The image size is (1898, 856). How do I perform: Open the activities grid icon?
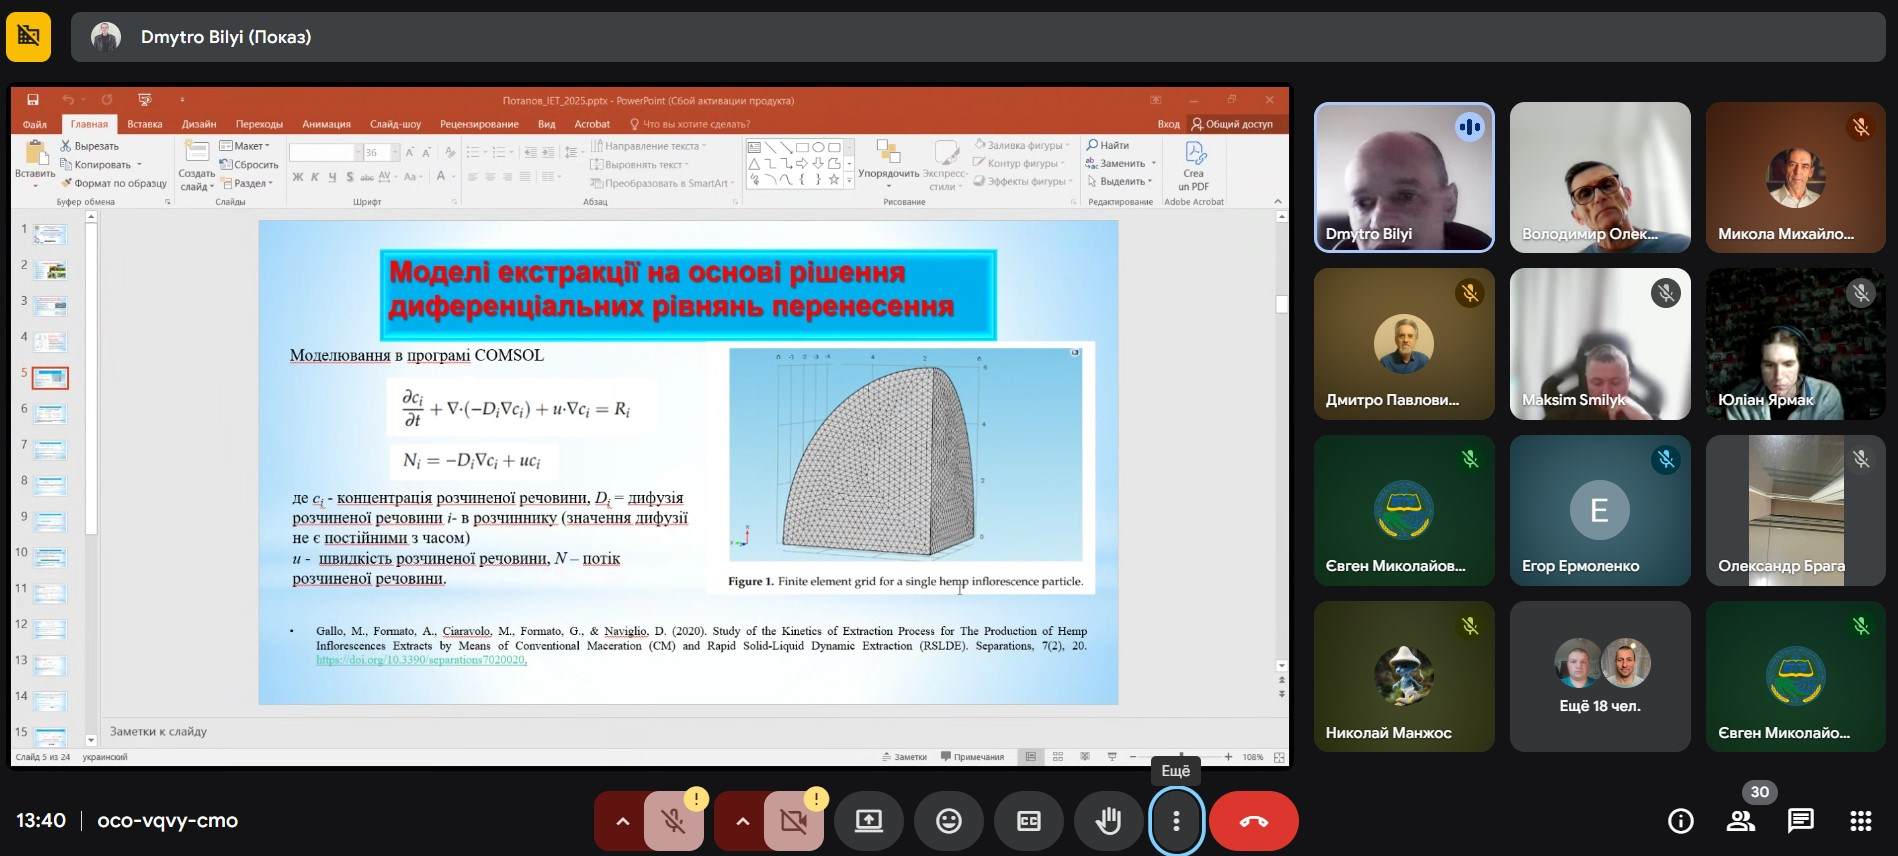click(1860, 821)
